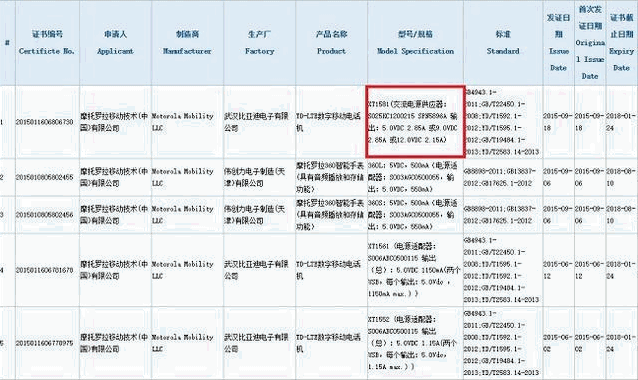Click the Original Issue Date header
The height and width of the screenshot is (380, 638).
[590, 43]
